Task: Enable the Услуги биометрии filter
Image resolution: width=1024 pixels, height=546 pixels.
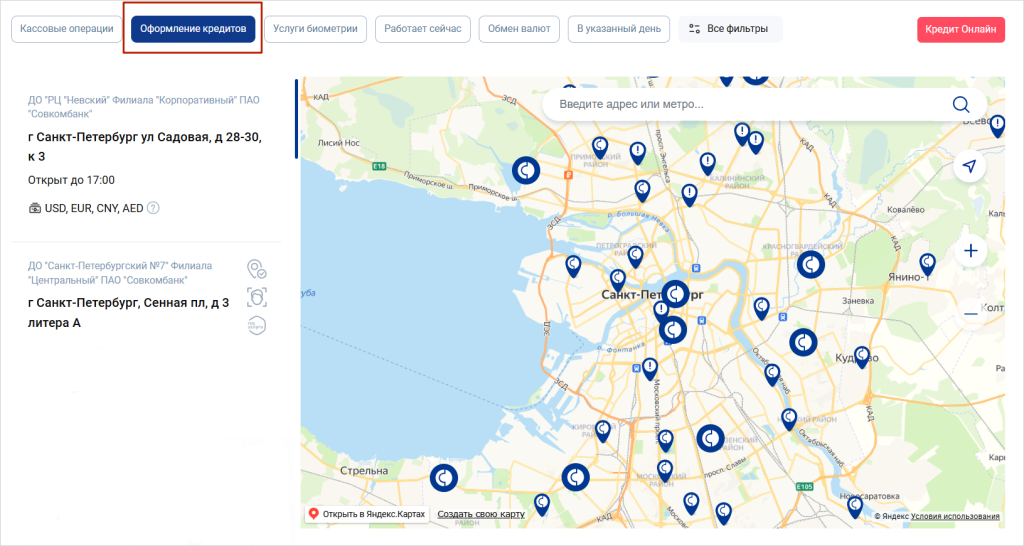Action: (x=315, y=29)
